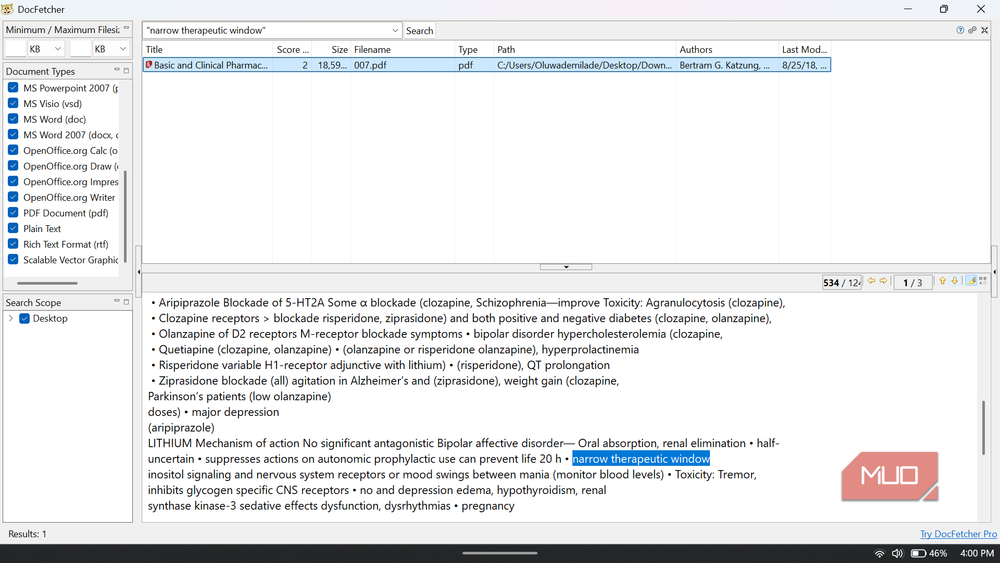Viewport: 1000px width, 563px height.
Task: Collapse the right edge panel arrow
Action: point(994,272)
